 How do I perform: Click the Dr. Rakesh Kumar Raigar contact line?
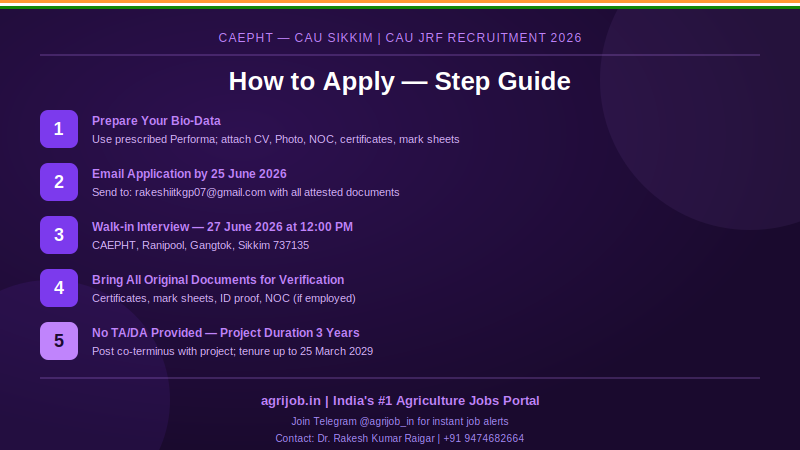point(400,438)
